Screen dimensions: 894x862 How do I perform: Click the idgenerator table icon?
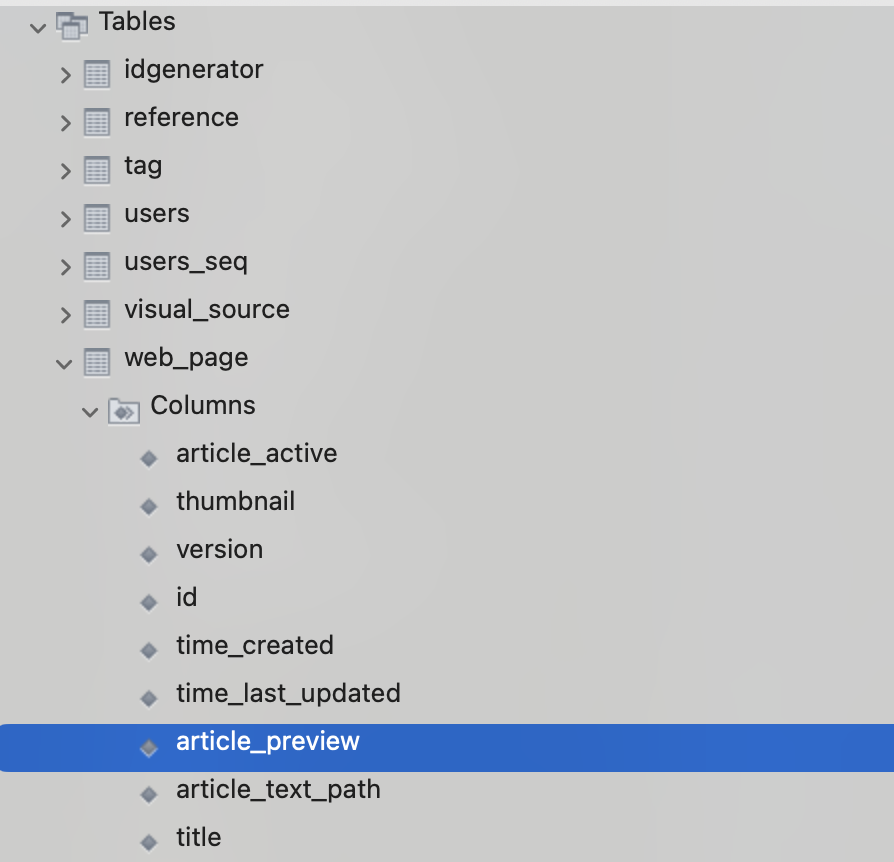97,74
